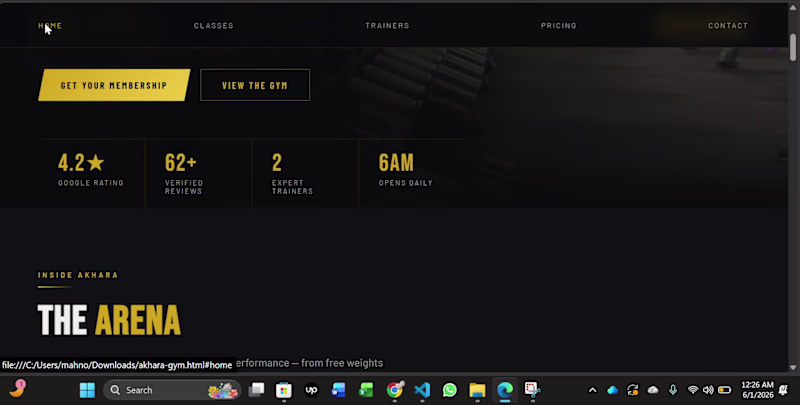Click the Microsoft Edge taskbar icon

505,390
